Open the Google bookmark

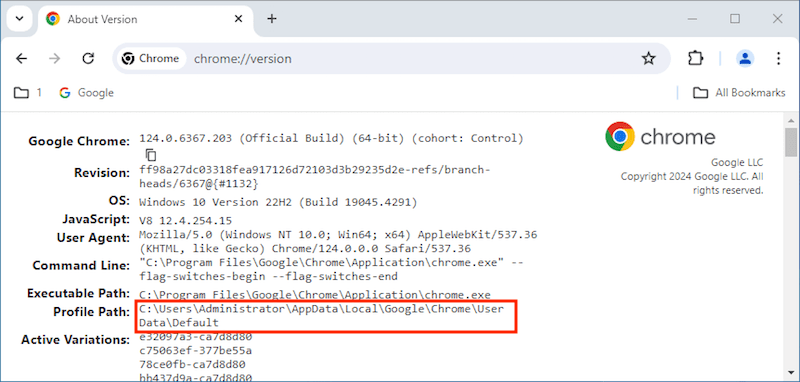86,93
